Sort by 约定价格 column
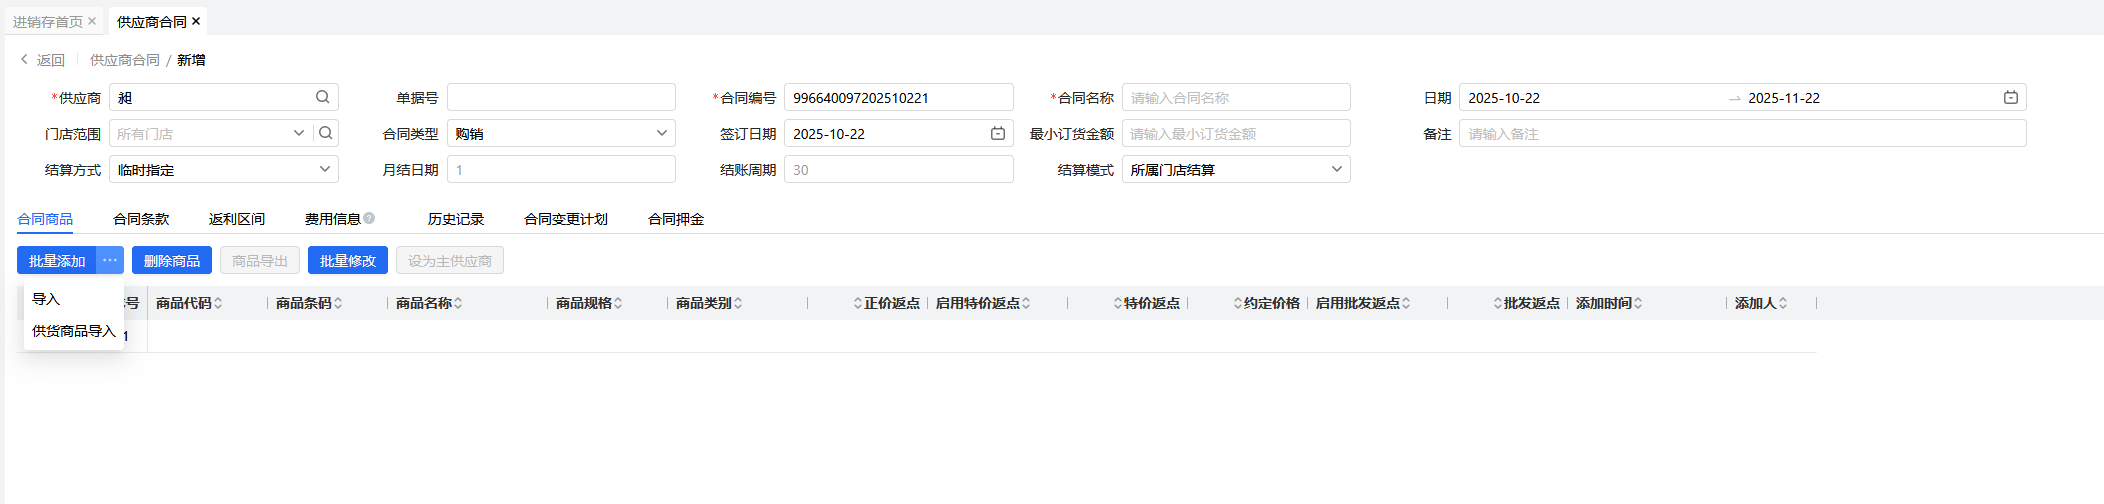2104x504 pixels. [x=1237, y=303]
